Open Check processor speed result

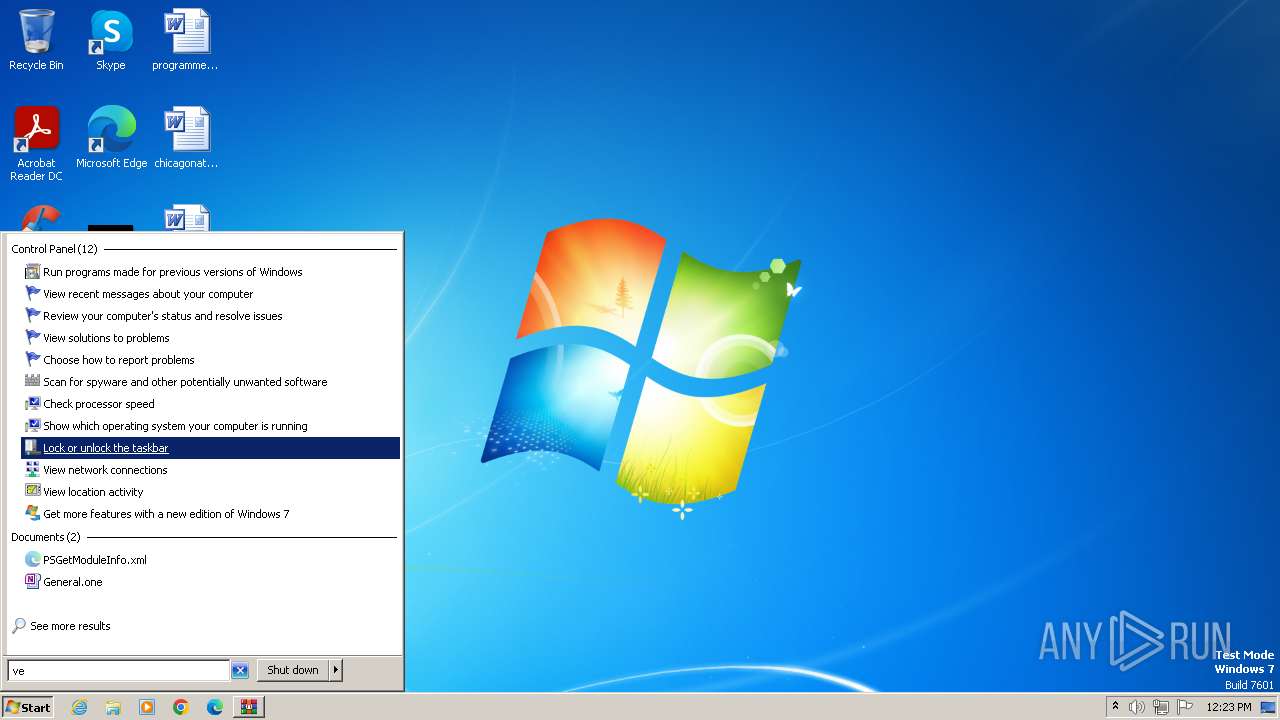pyautogui.click(x=210, y=404)
